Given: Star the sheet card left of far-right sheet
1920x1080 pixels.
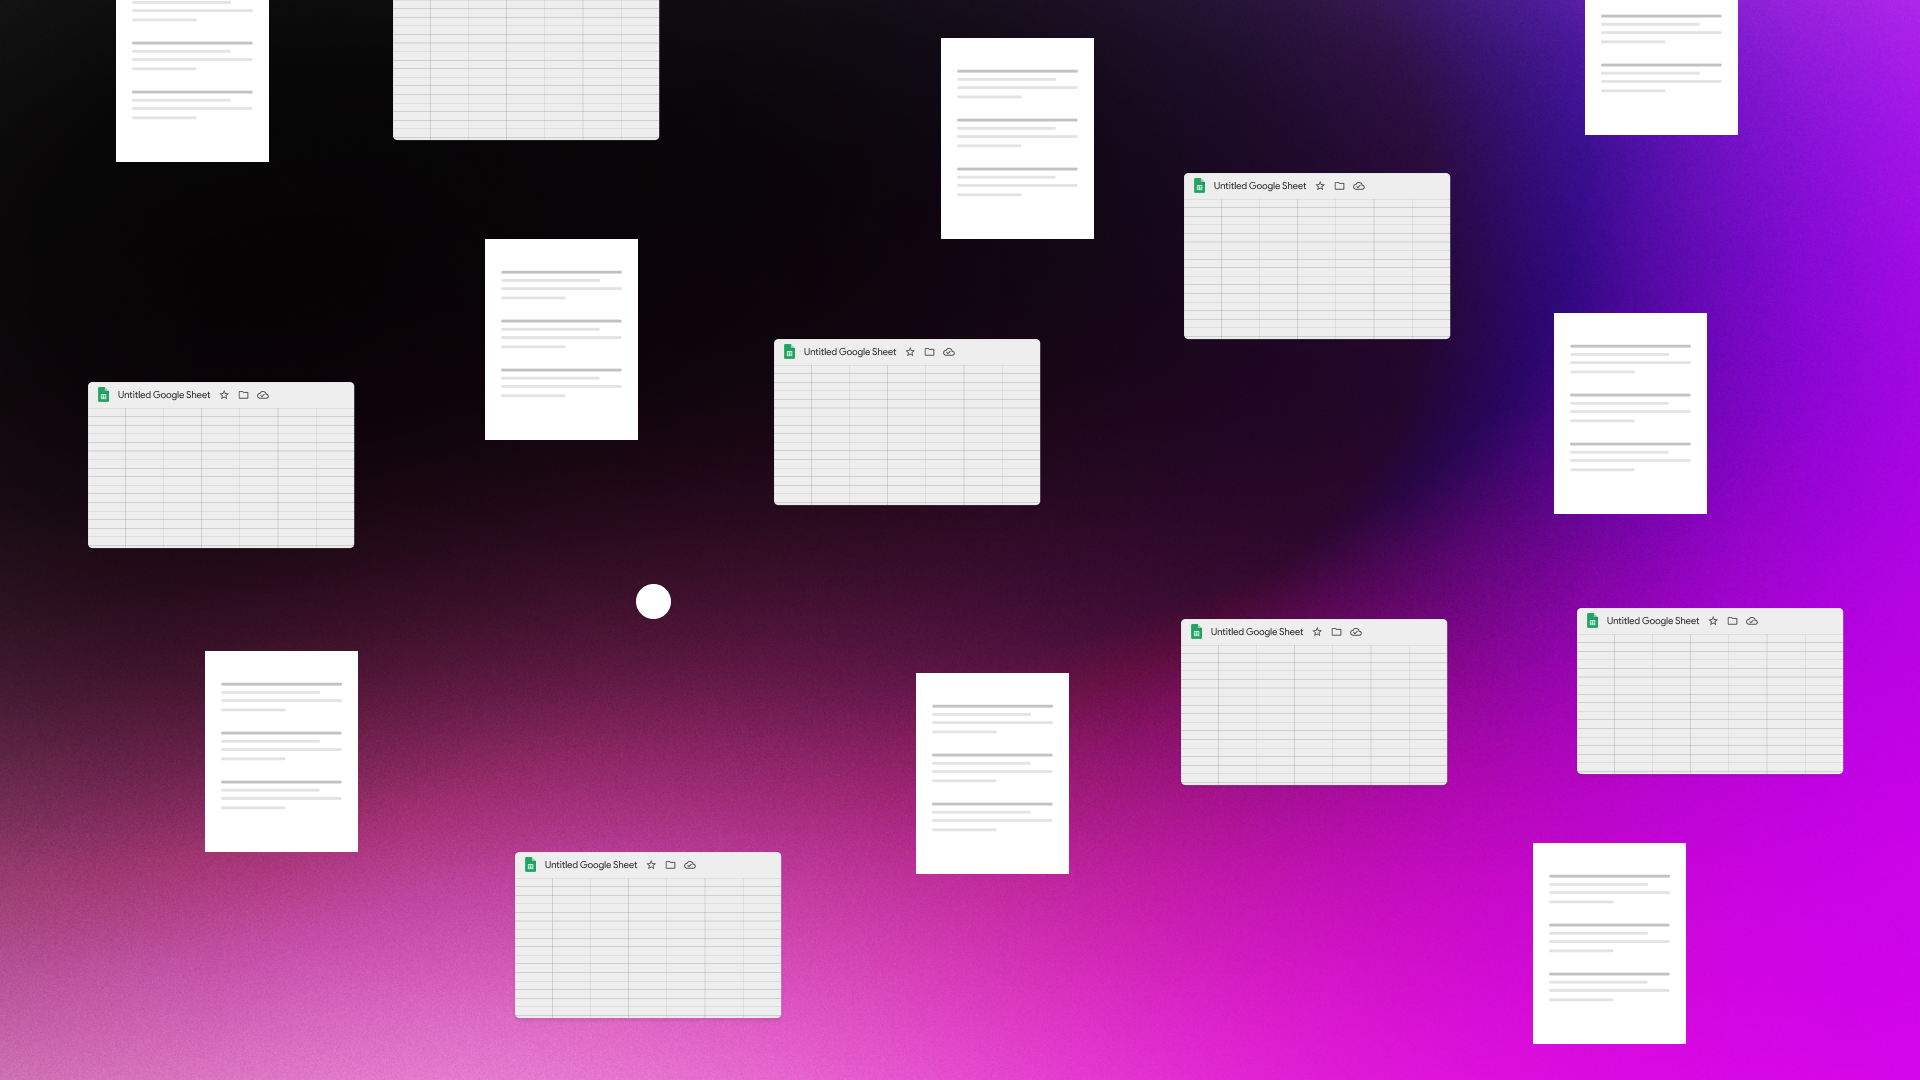Looking at the screenshot, I should [1317, 632].
